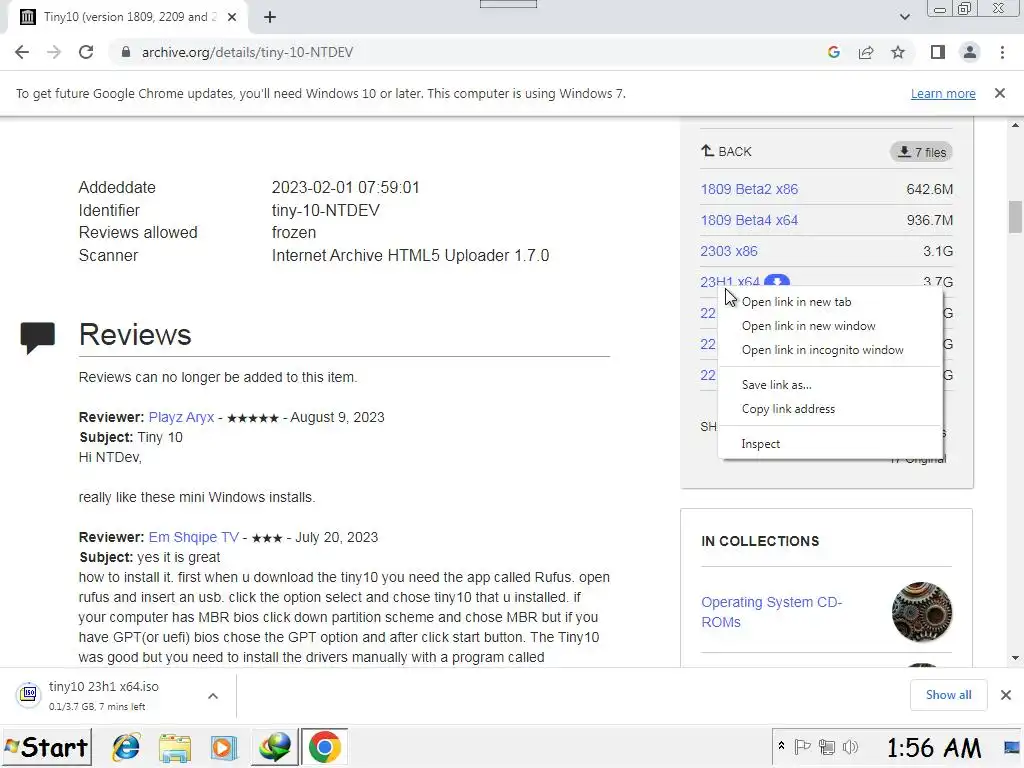Expand the tiny10 download options chevron
Viewport: 1024px width, 768px height.
[213, 696]
